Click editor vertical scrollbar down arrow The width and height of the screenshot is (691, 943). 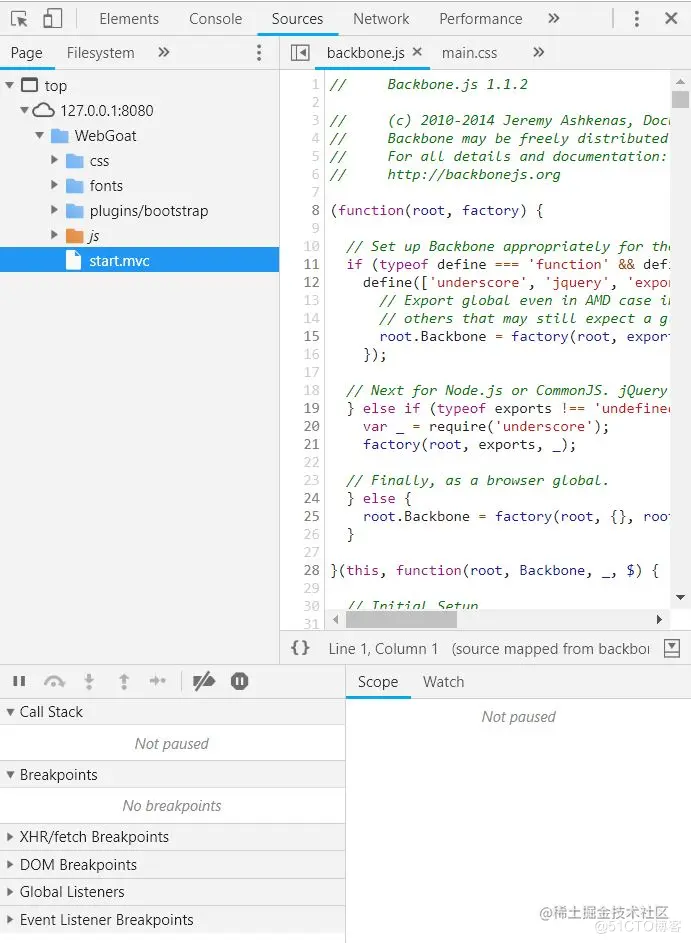tap(680, 597)
